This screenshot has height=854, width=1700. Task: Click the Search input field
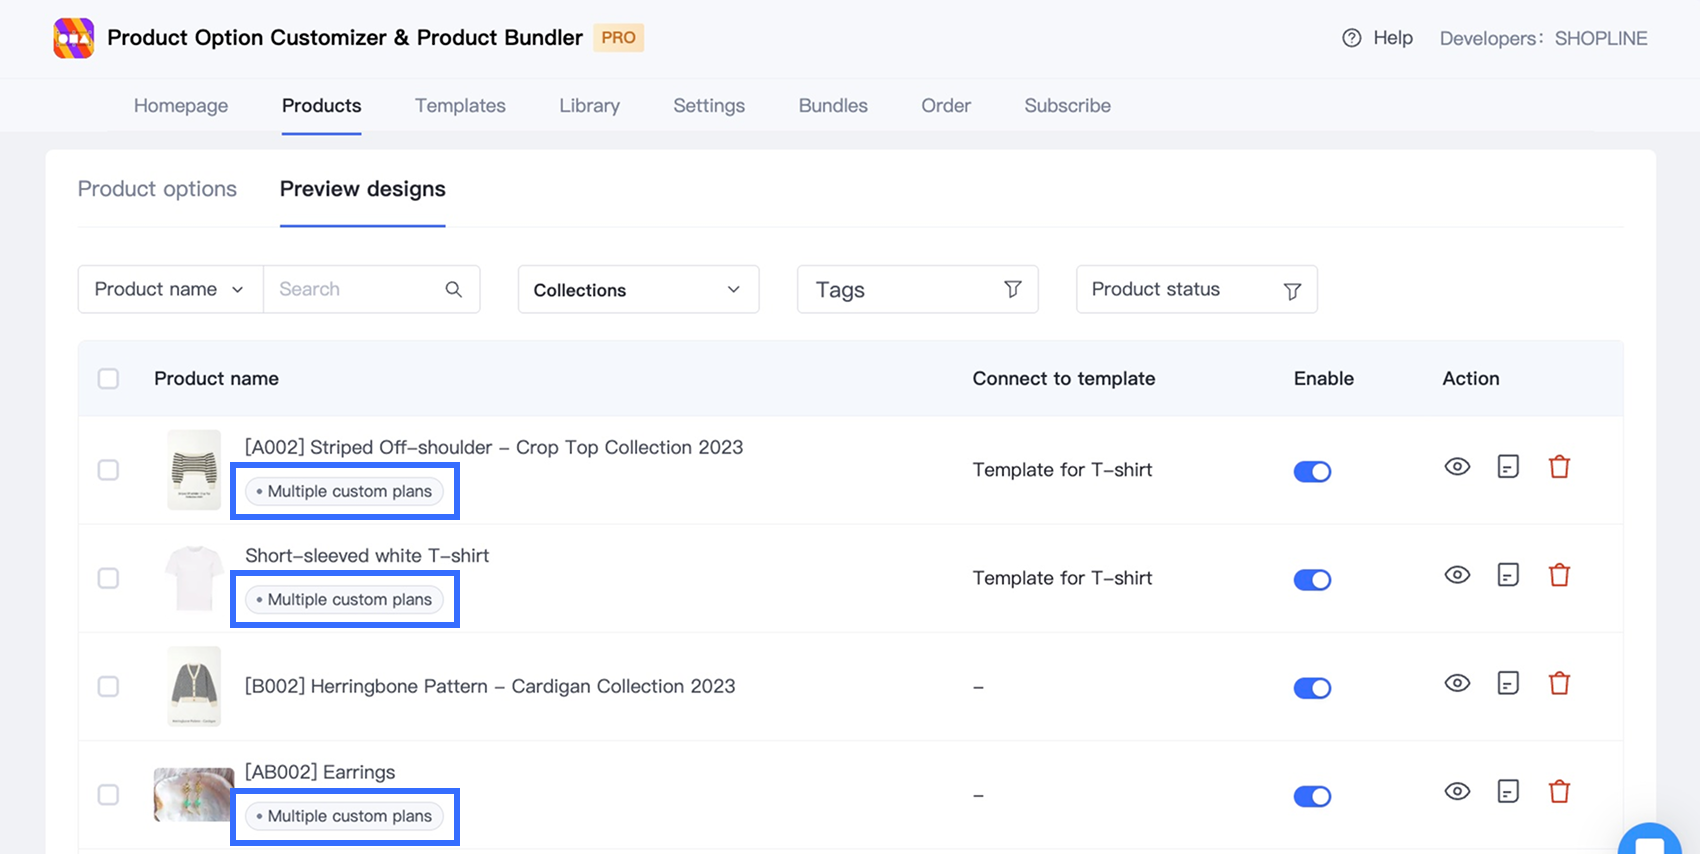point(355,289)
